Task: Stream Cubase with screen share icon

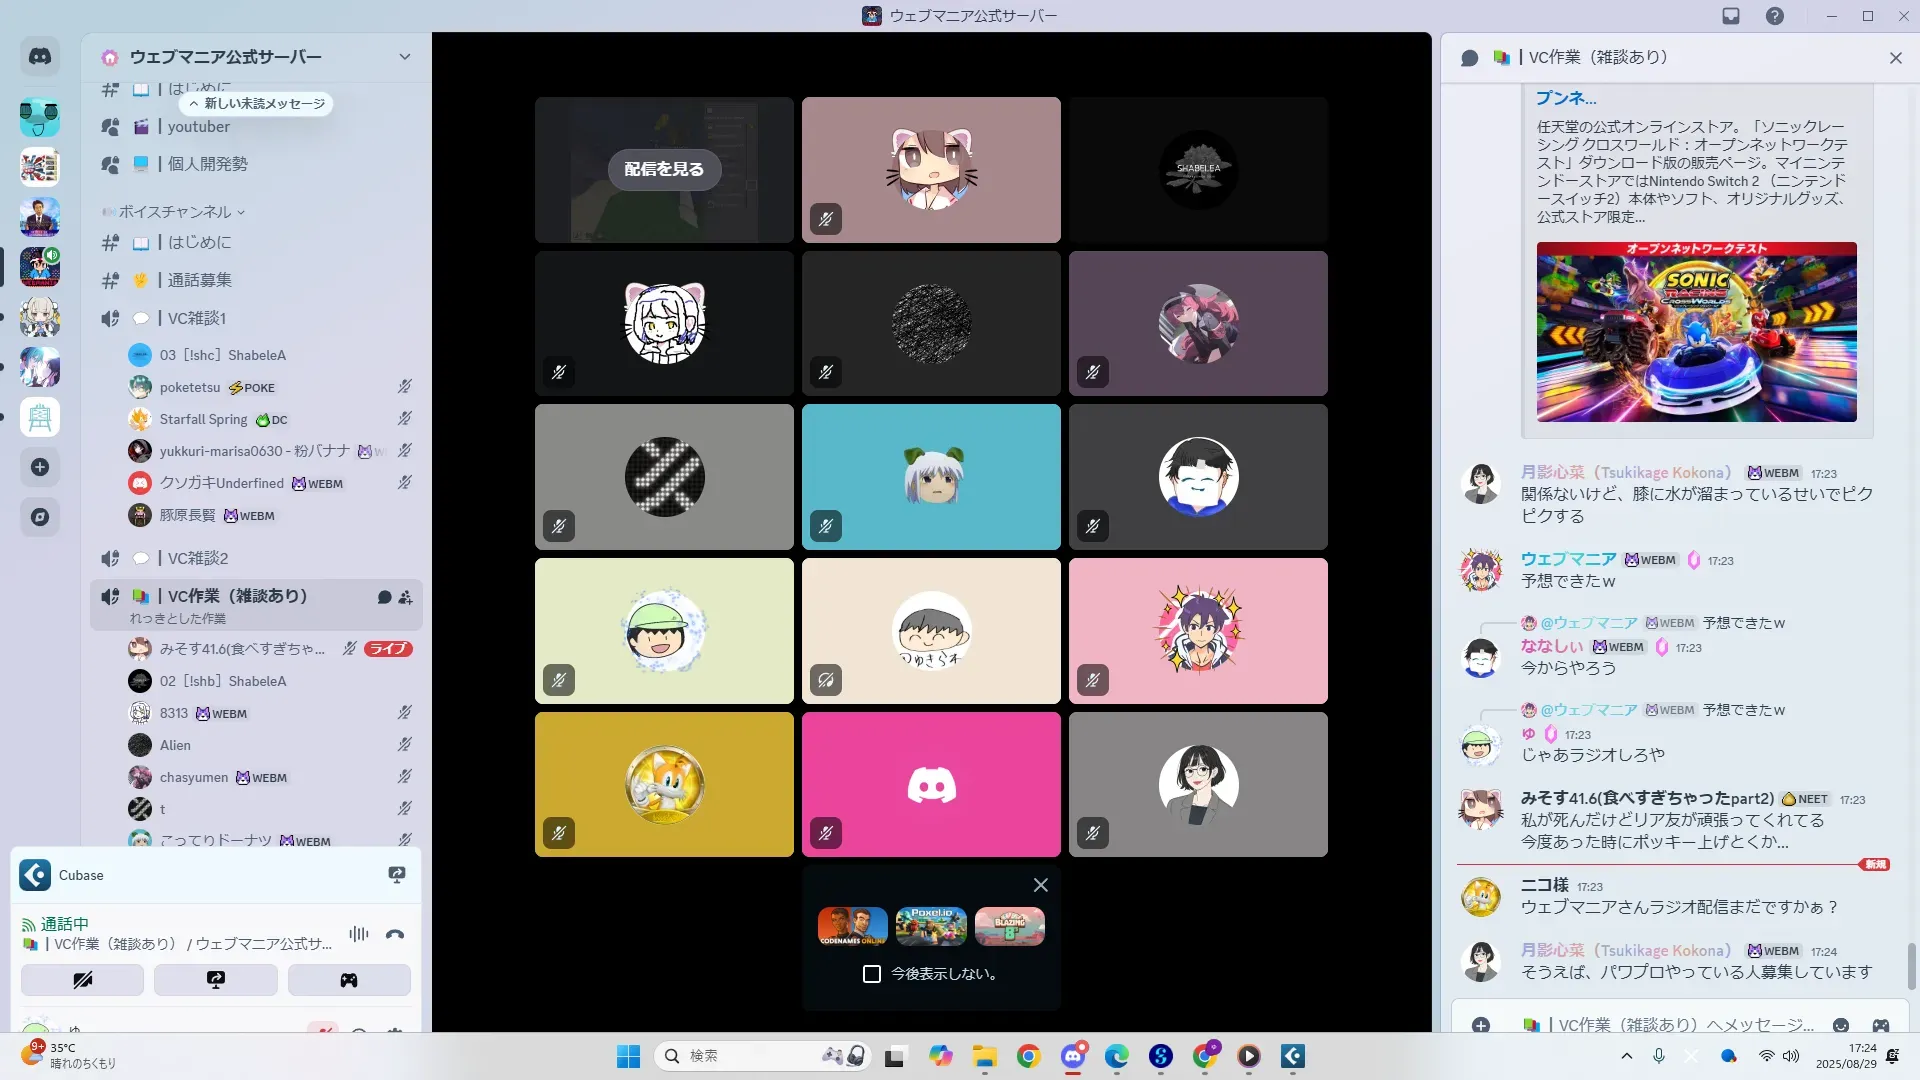Action: tap(397, 875)
